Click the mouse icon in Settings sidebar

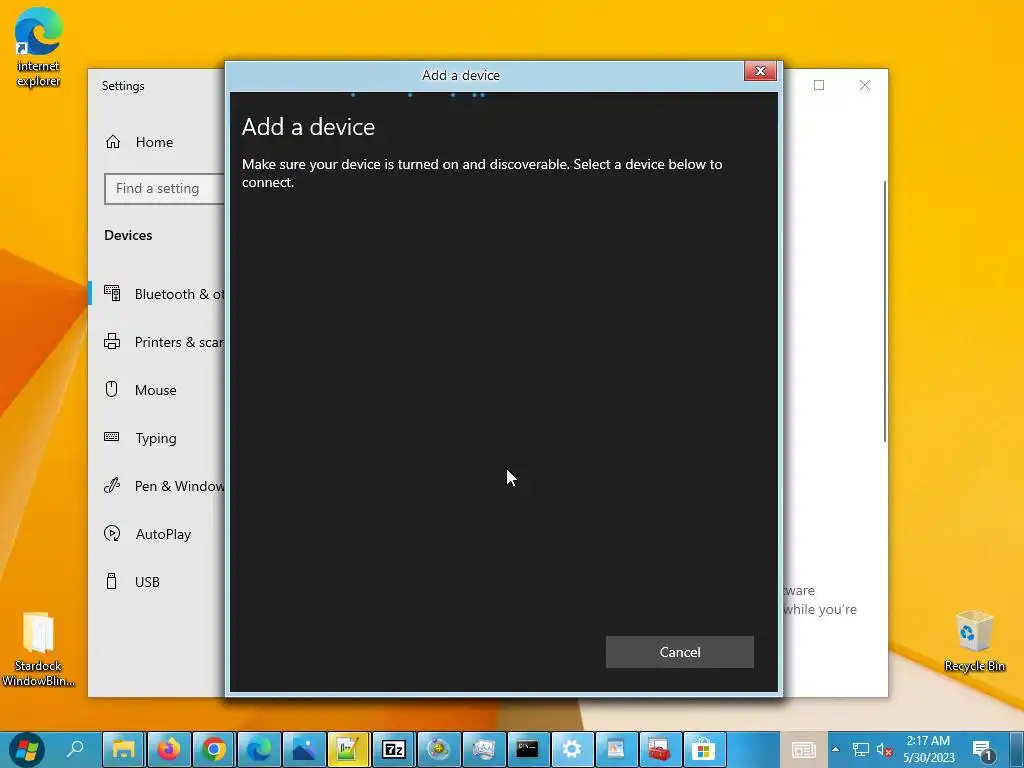[x=112, y=389]
